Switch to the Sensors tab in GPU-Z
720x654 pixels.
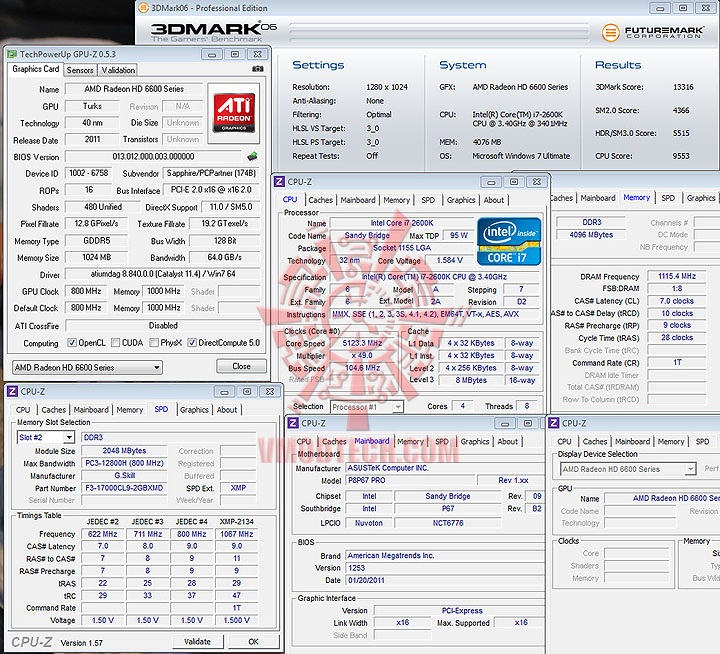click(x=80, y=70)
